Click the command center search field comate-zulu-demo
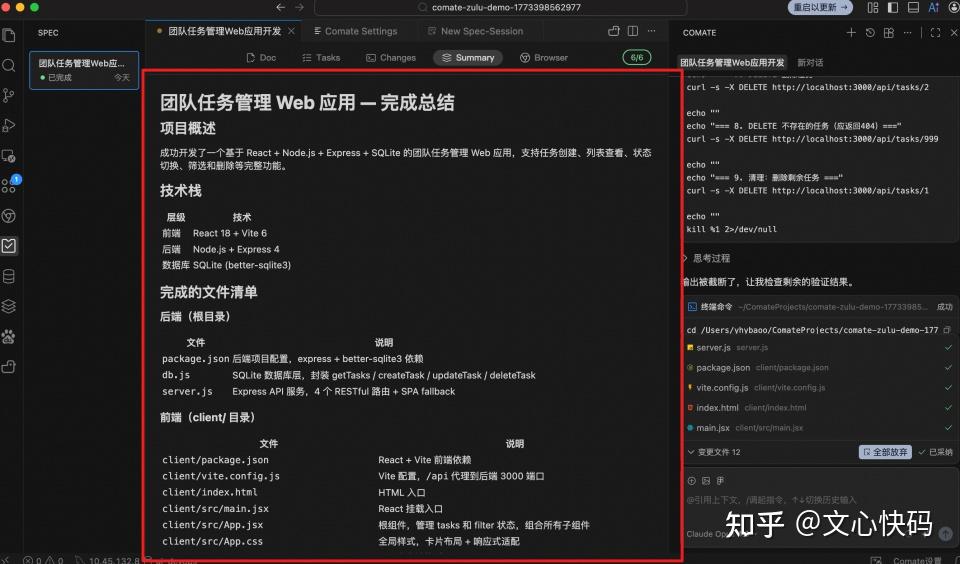Screen dimensions: 960x564 [x=500, y=7]
